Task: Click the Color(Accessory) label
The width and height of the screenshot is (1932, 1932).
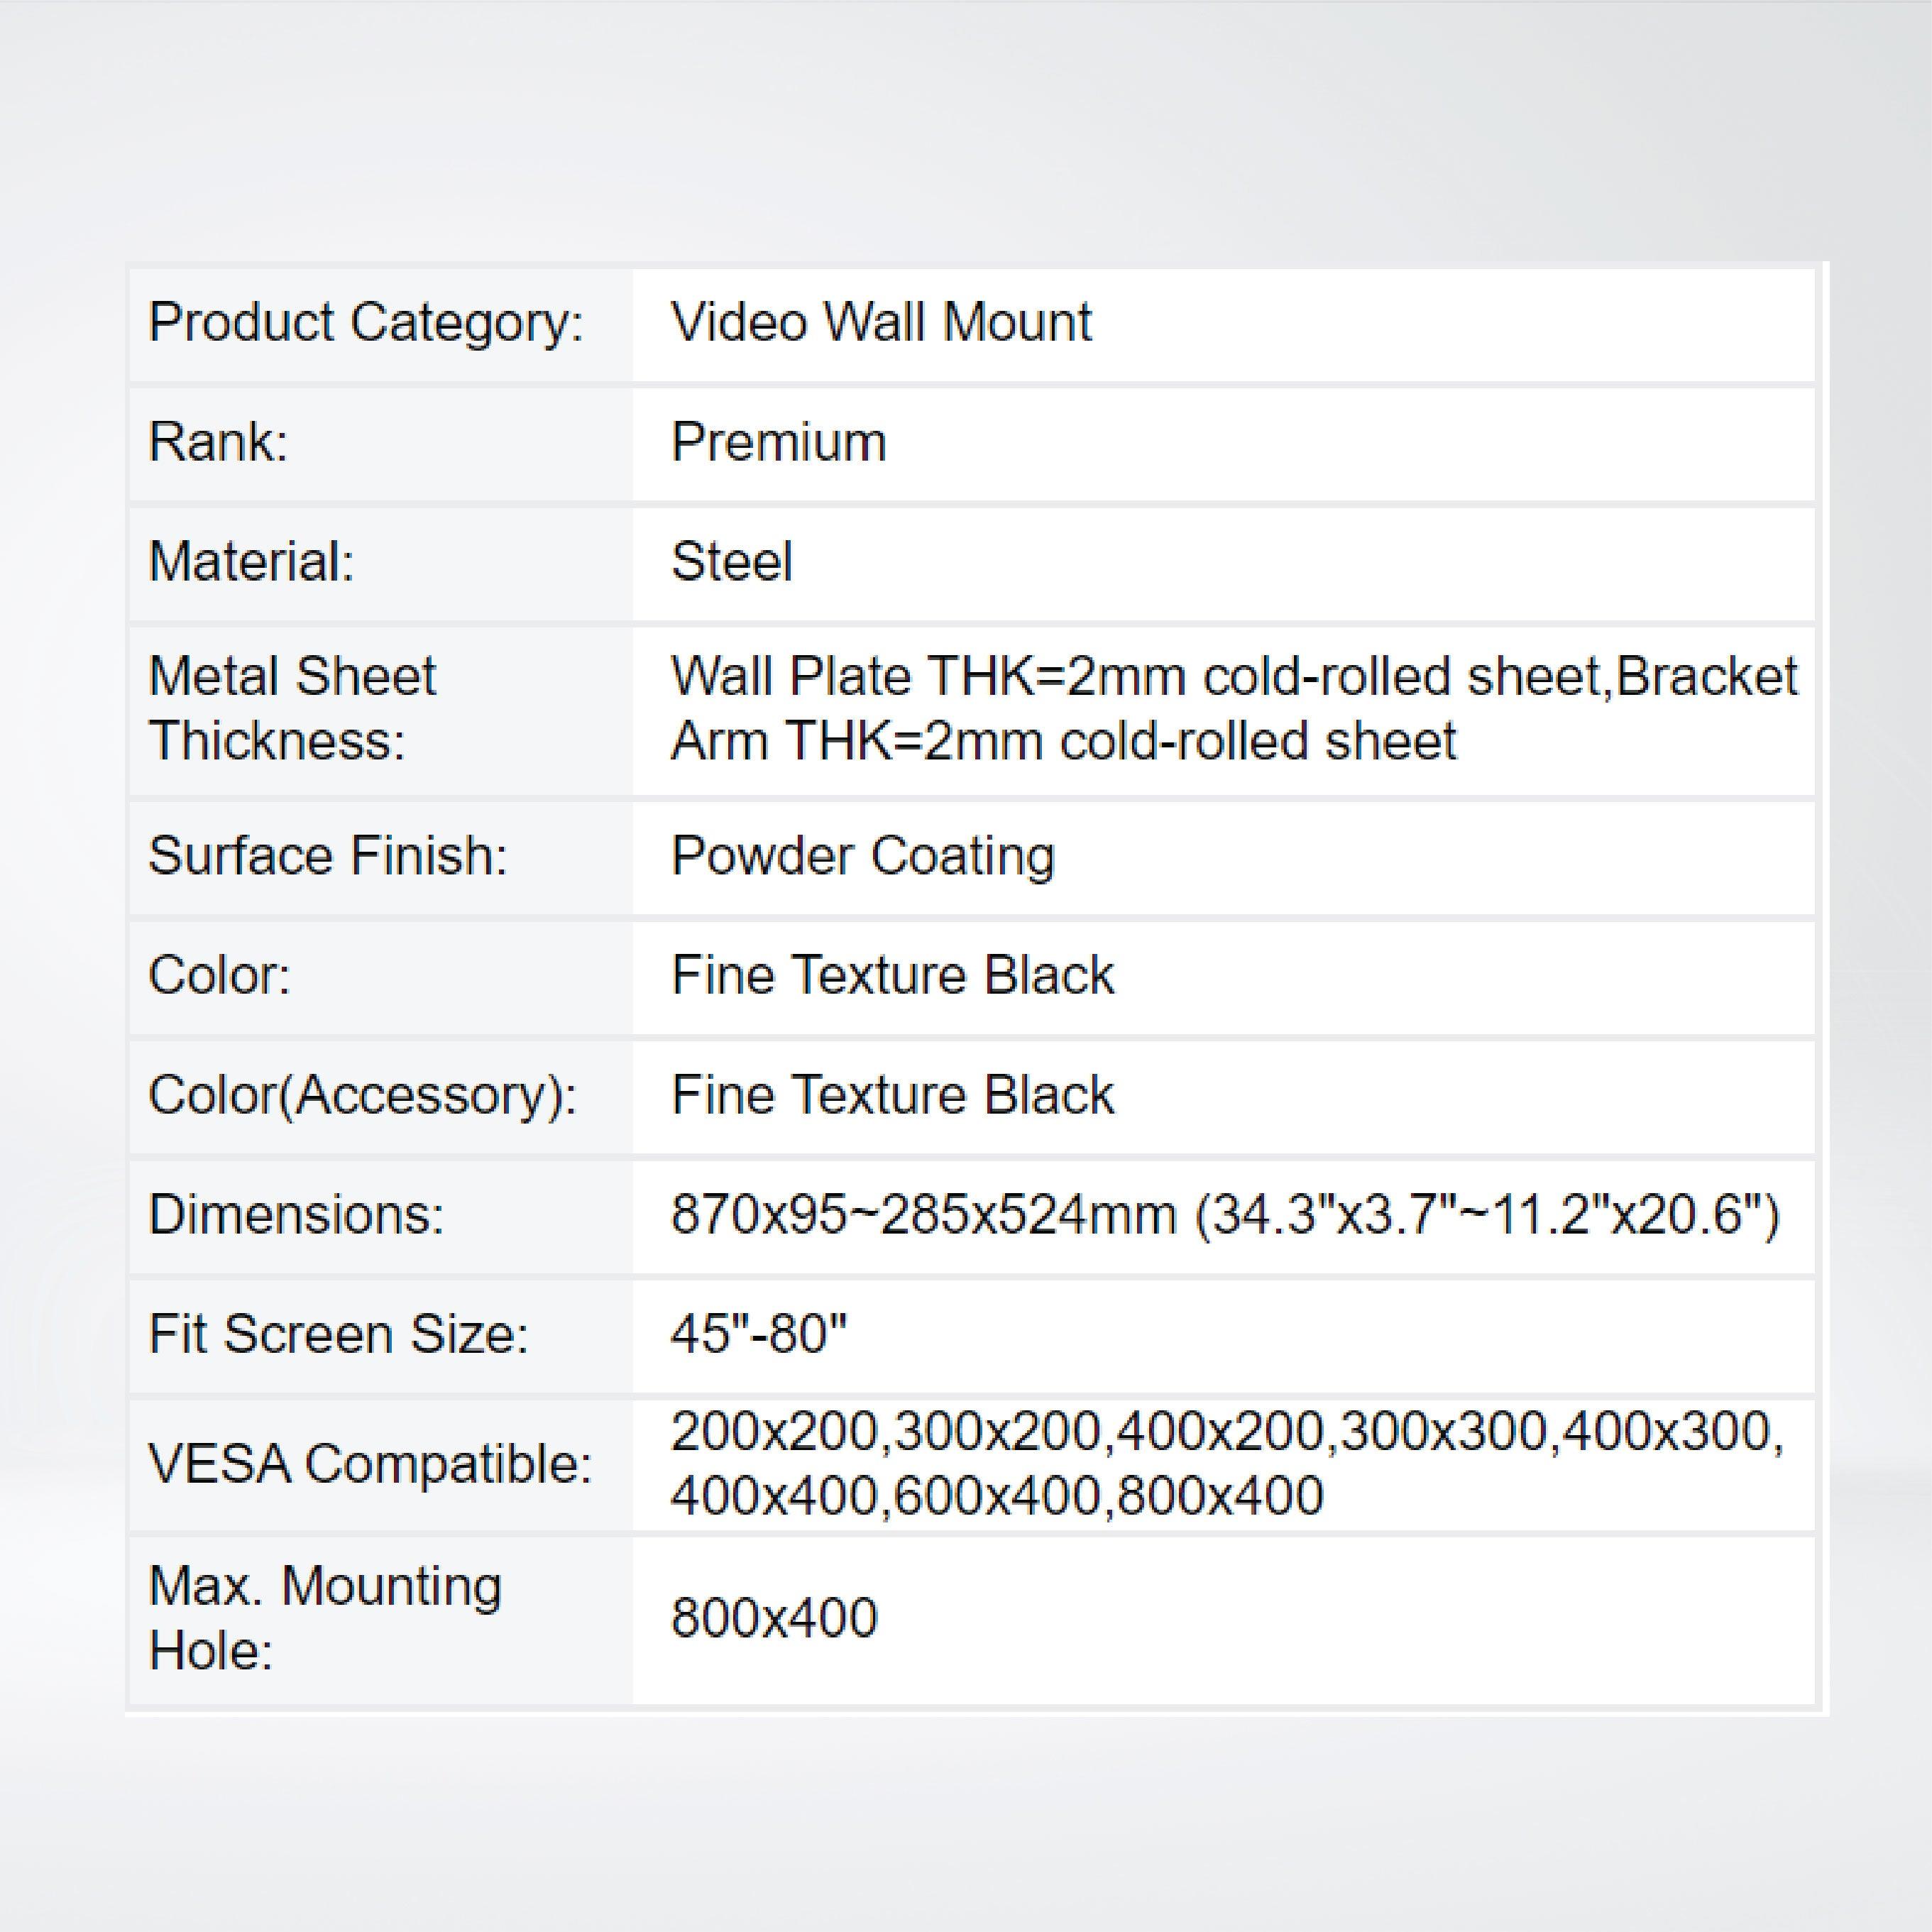Action: pyautogui.click(x=362, y=1094)
